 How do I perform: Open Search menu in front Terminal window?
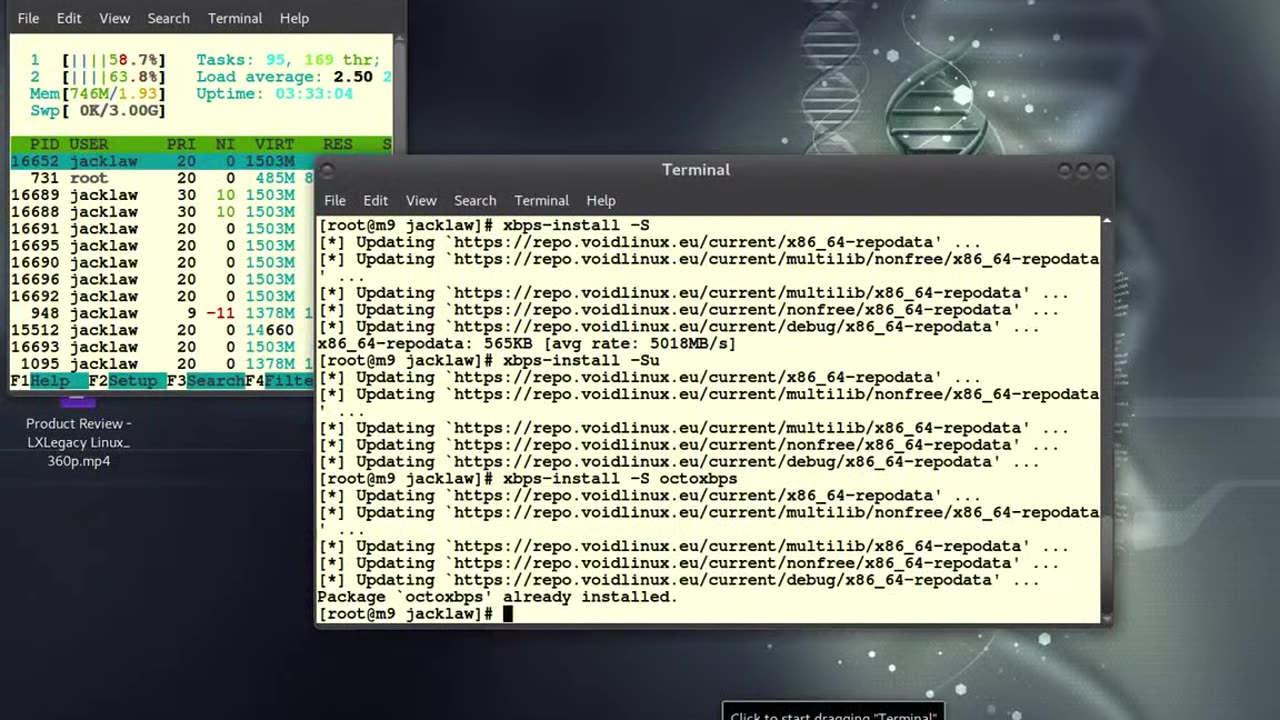point(475,200)
